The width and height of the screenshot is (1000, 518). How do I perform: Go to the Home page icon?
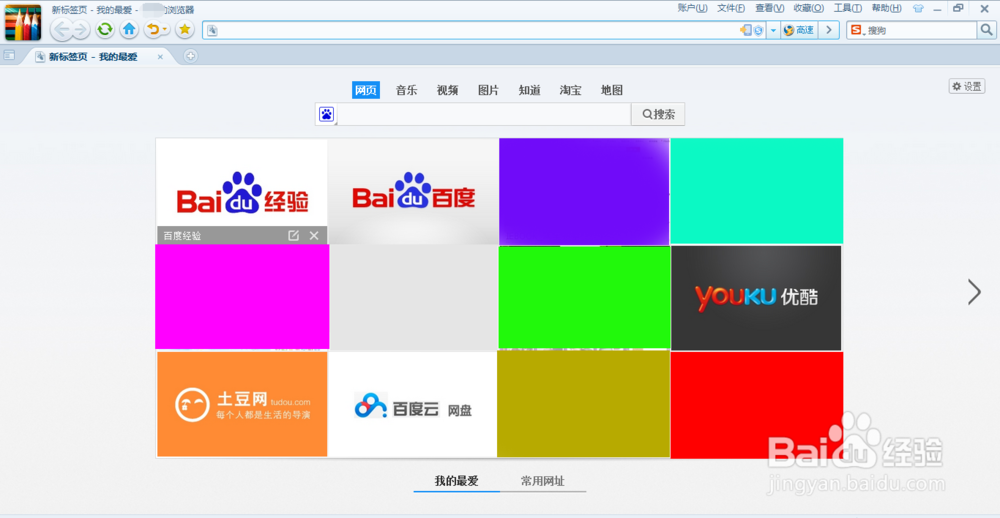(129, 29)
